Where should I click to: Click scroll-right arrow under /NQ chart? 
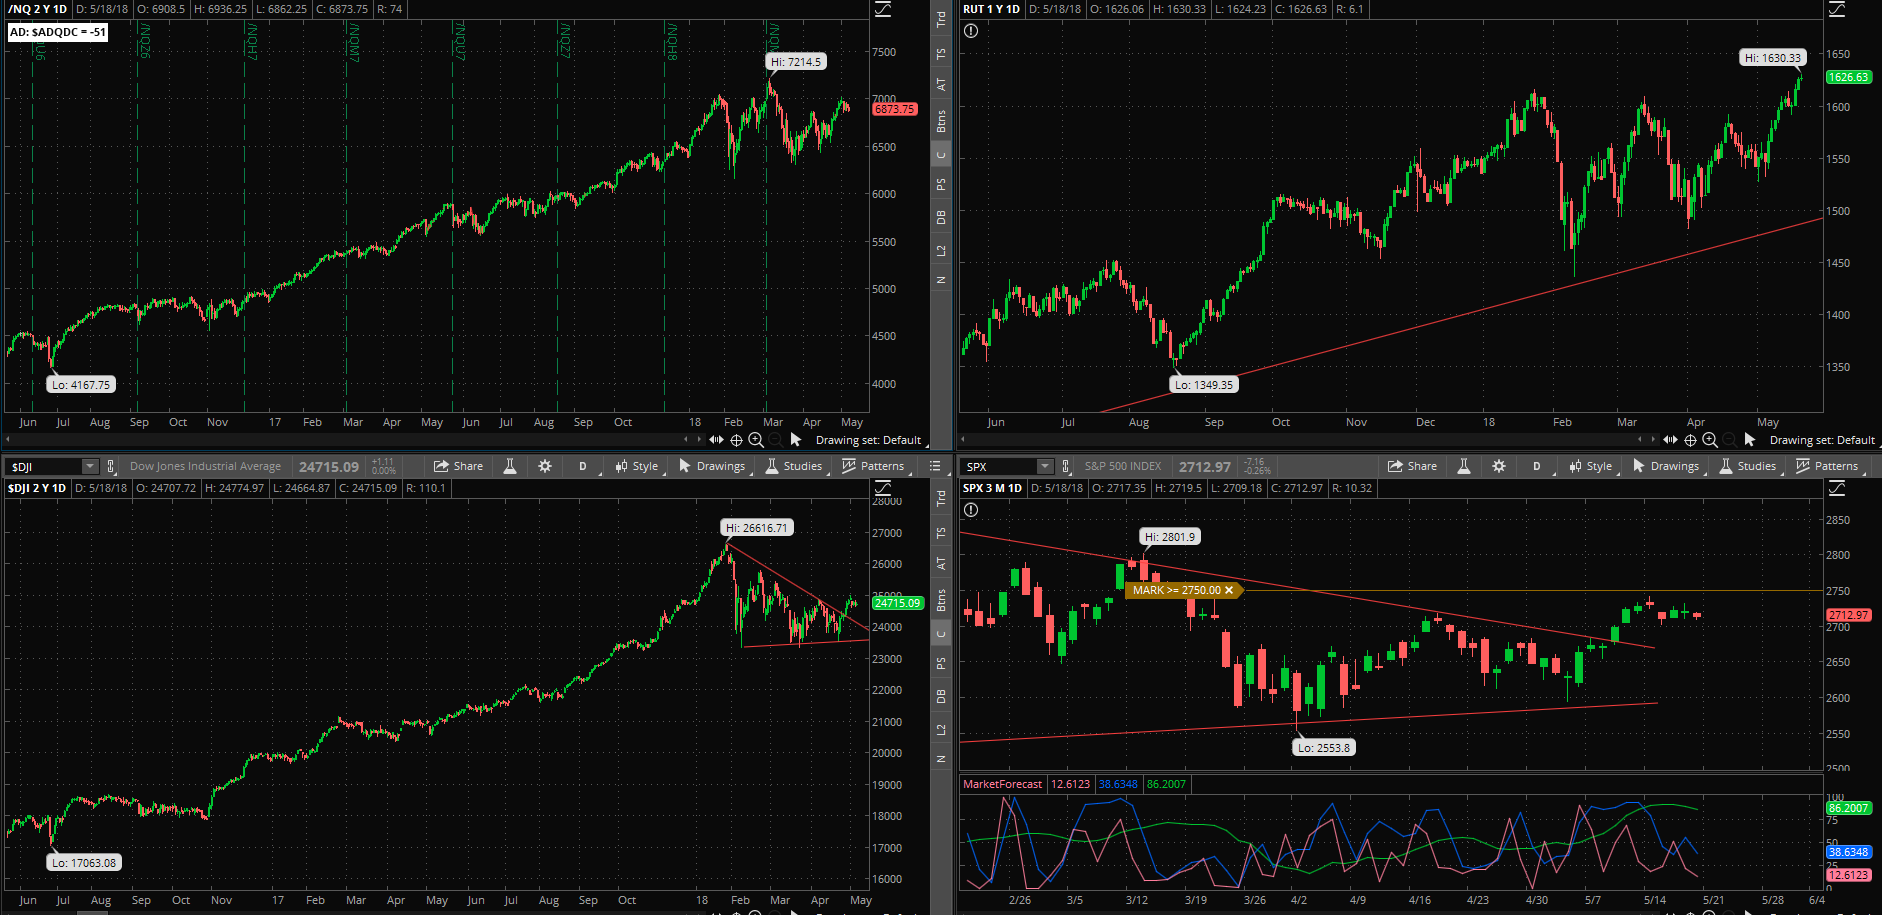[699, 440]
